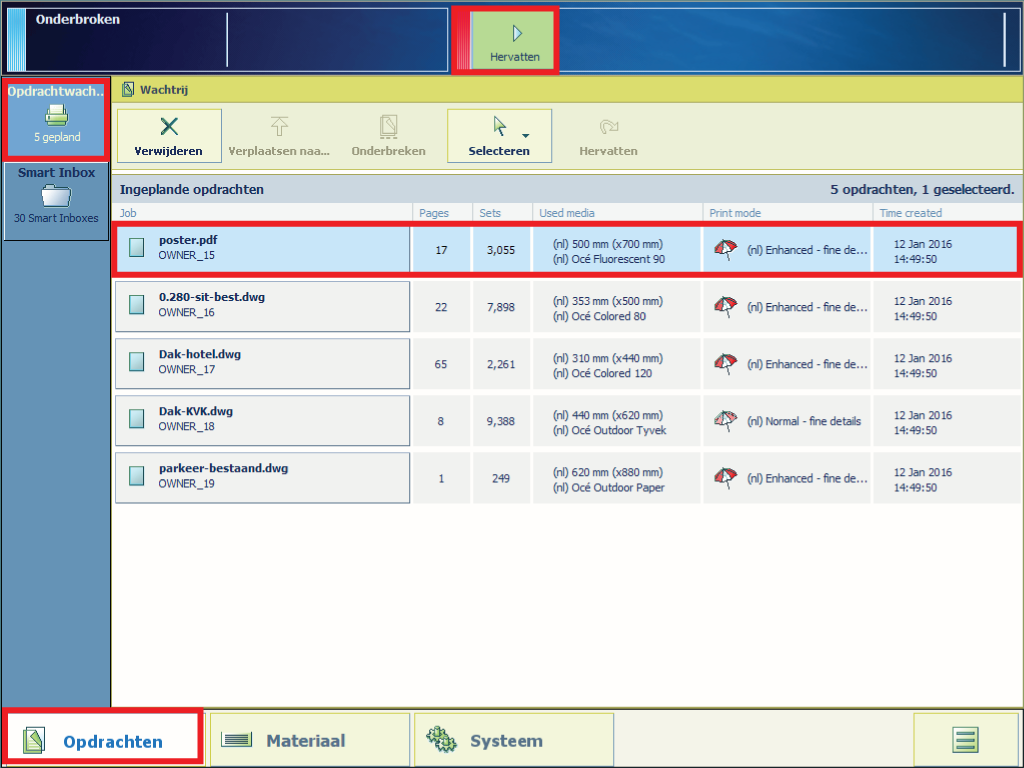Viewport: 1024px width, 768px height.
Task: Select the Dak-hotel.dwg document icon
Action: click(x=136, y=362)
